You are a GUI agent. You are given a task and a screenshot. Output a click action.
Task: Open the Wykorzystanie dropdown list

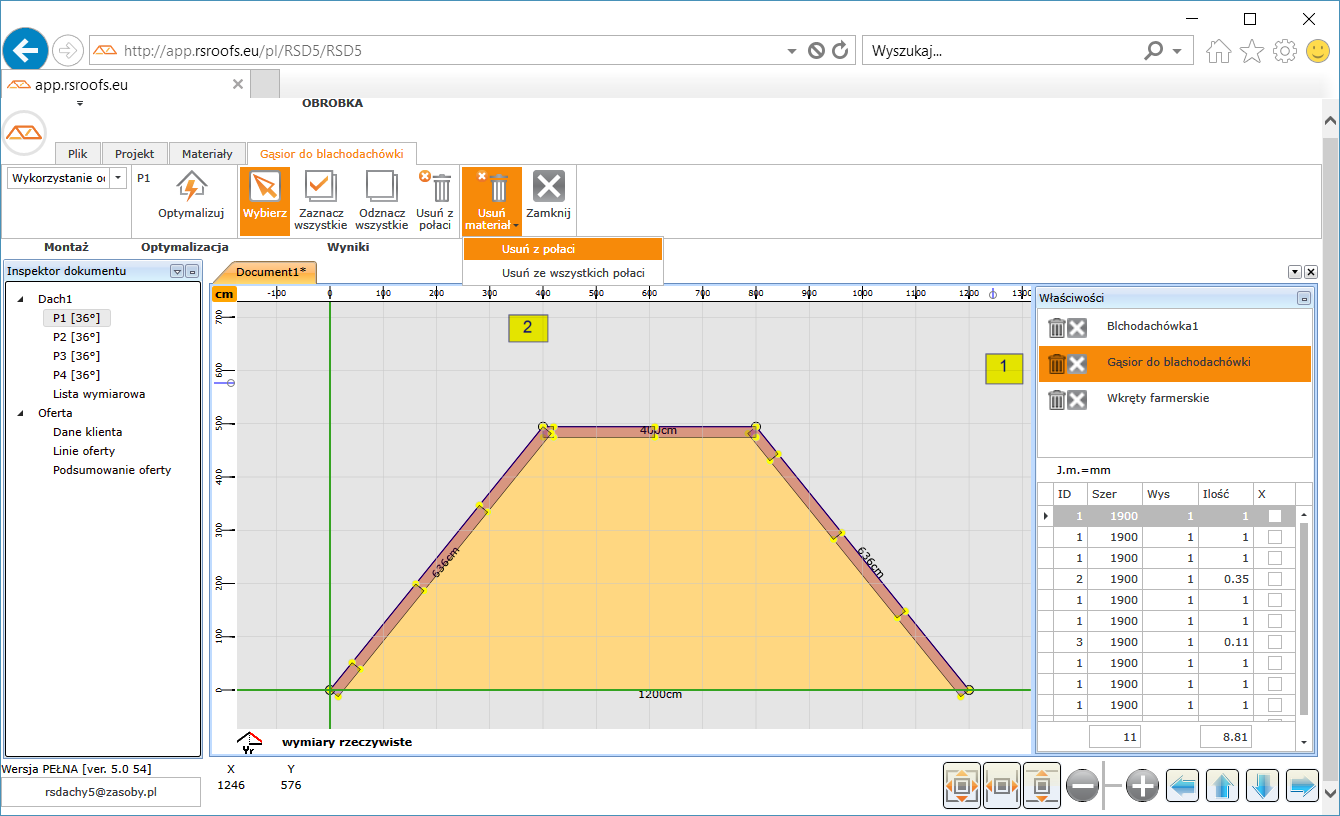[118, 178]
